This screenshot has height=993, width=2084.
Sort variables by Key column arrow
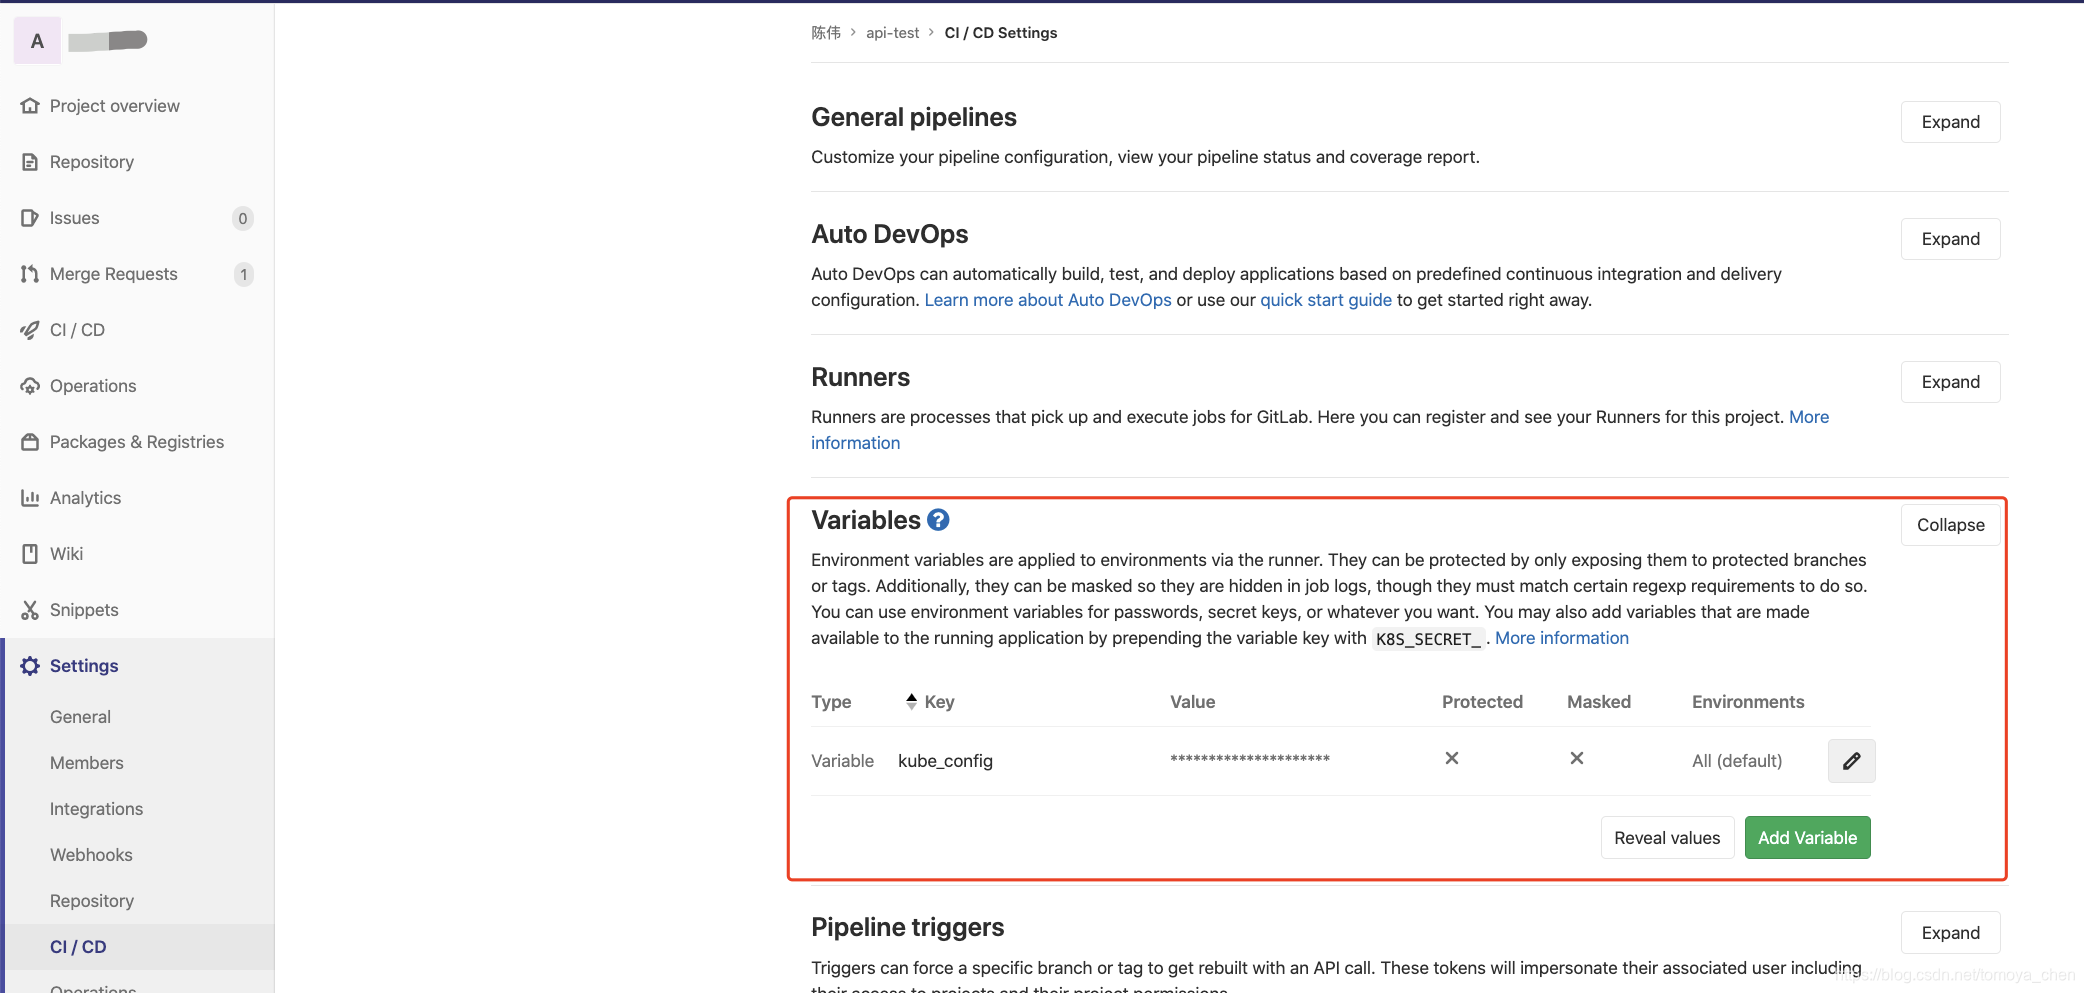tap(911, 701)
